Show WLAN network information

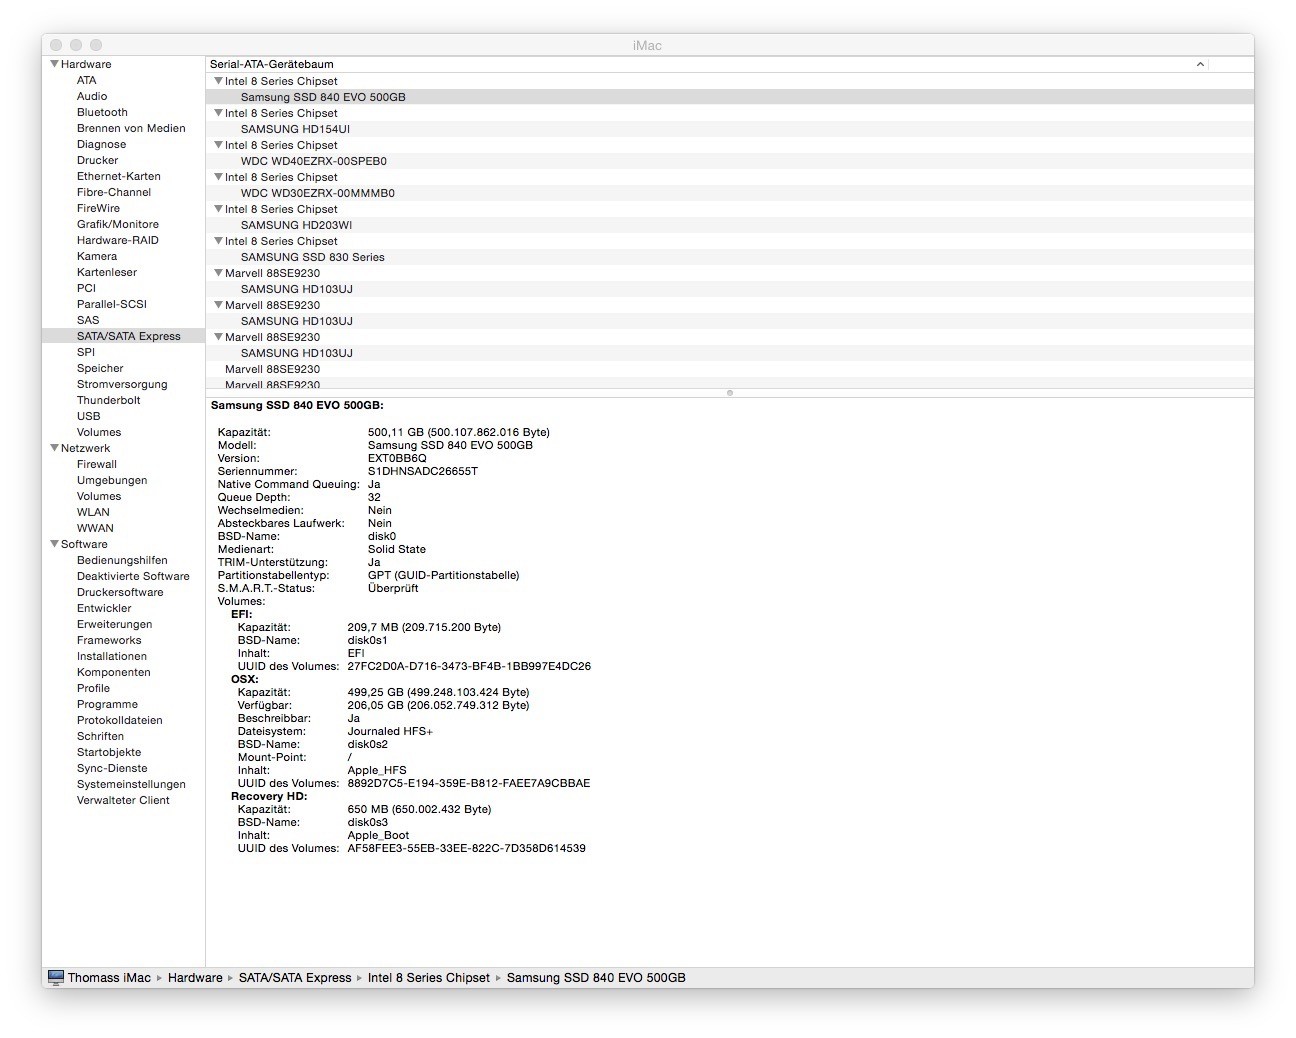[x=95, y=512]
